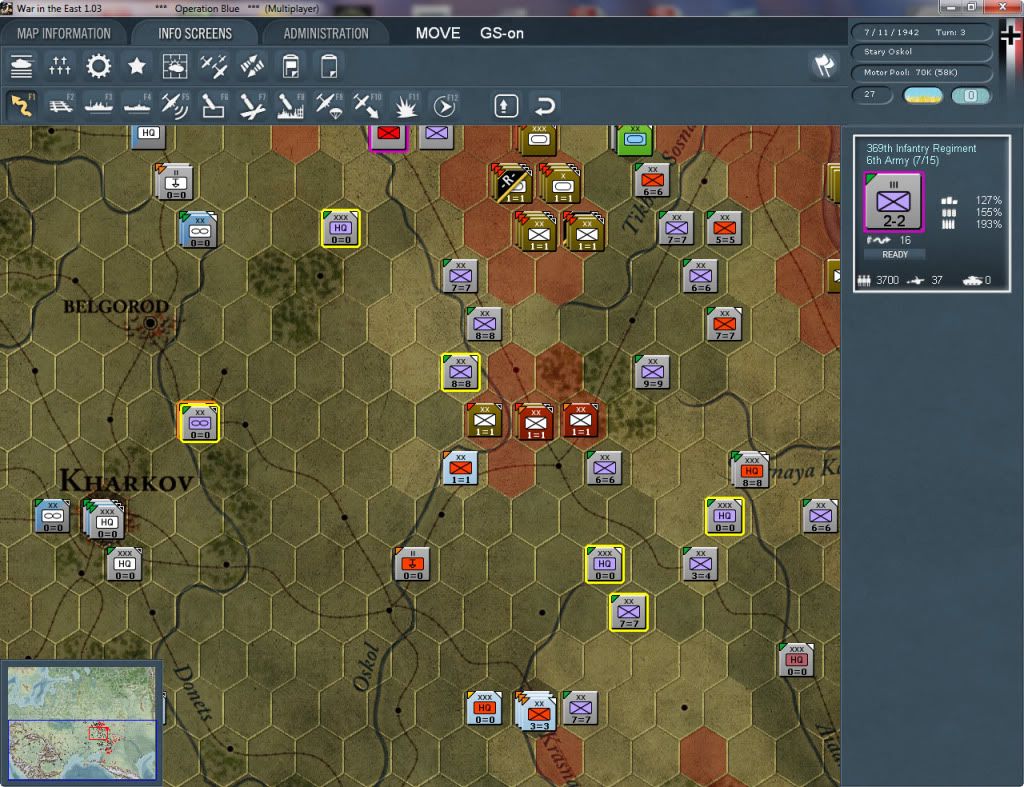The height and width of the screenshot is (787, 1024).
Task: Select naval transport mode (F3) ship icon
Action: (99, 105)
